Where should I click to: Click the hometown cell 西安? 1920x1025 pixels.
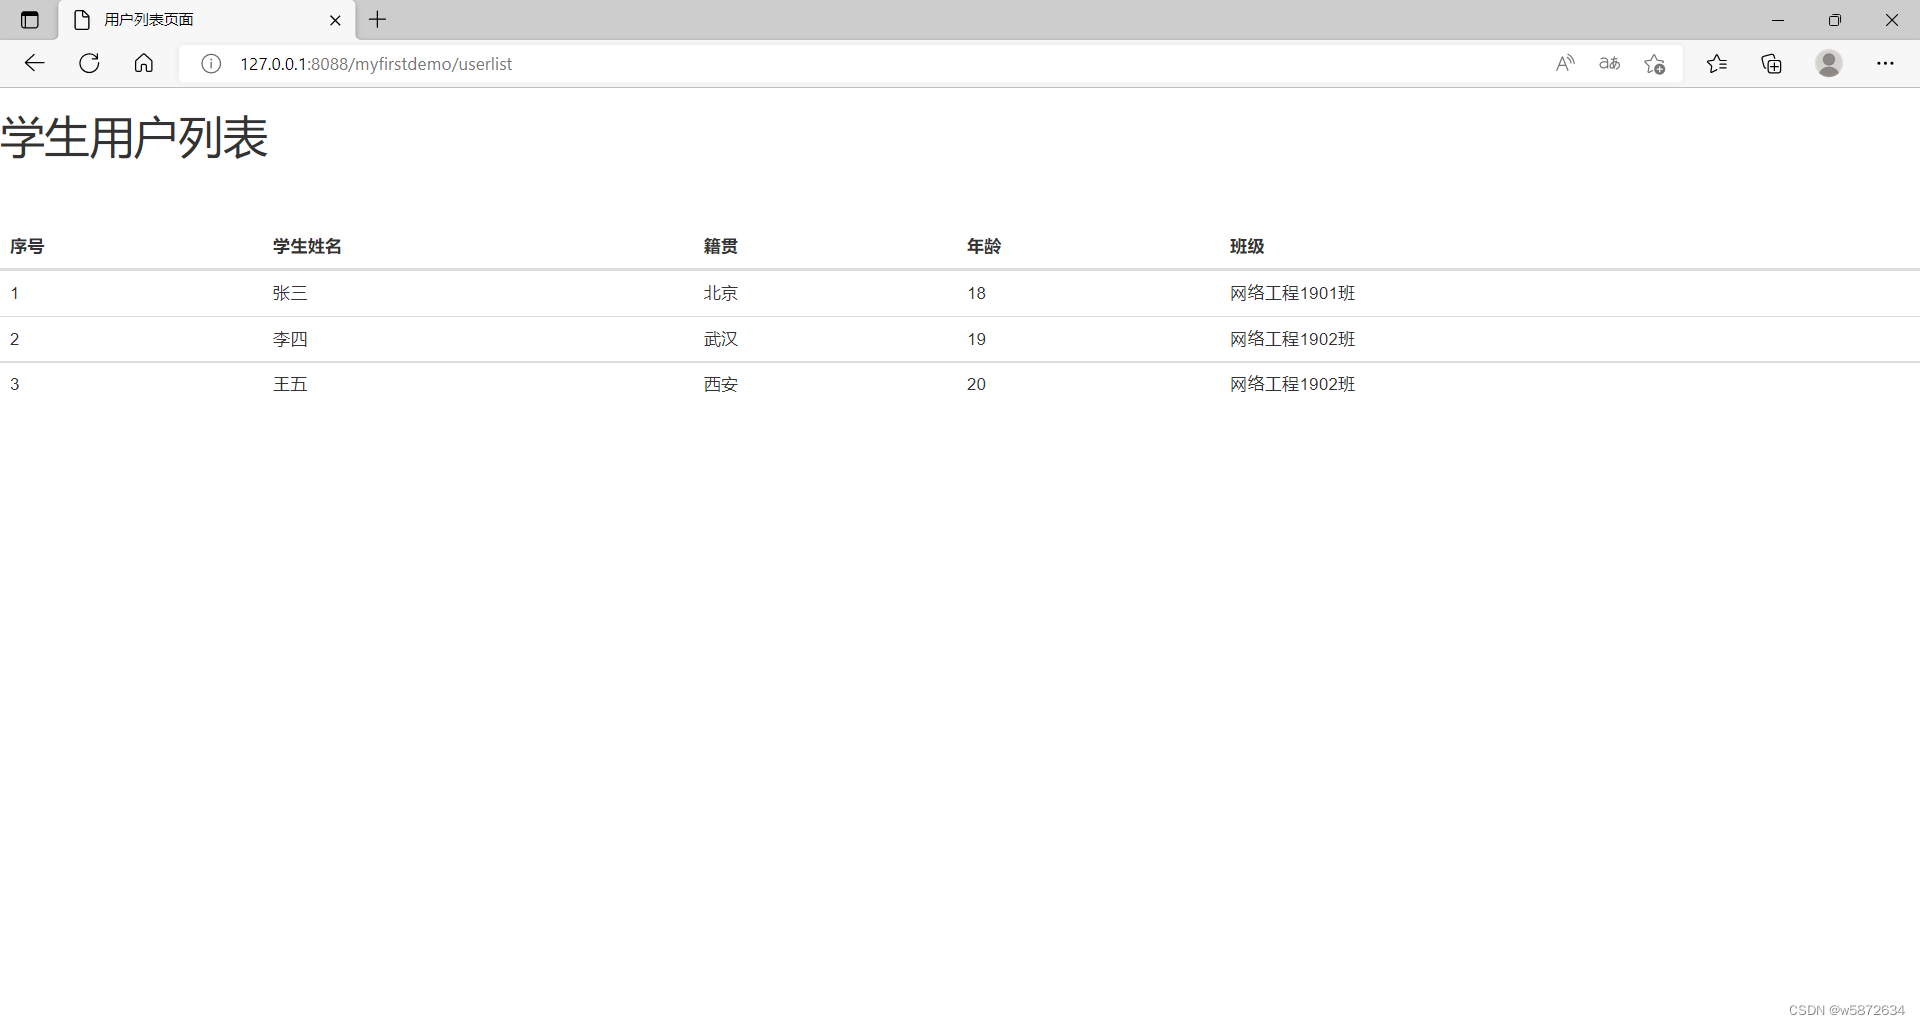click(720, 384)
